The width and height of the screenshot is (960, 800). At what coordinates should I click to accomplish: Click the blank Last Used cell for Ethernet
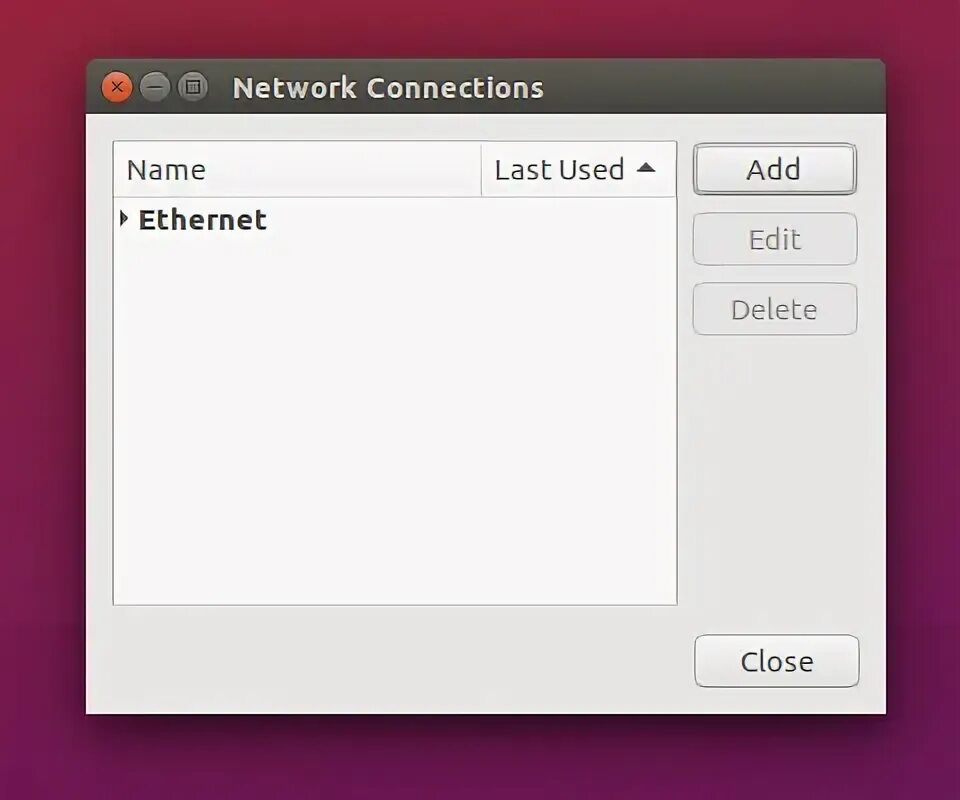[579, 220]
